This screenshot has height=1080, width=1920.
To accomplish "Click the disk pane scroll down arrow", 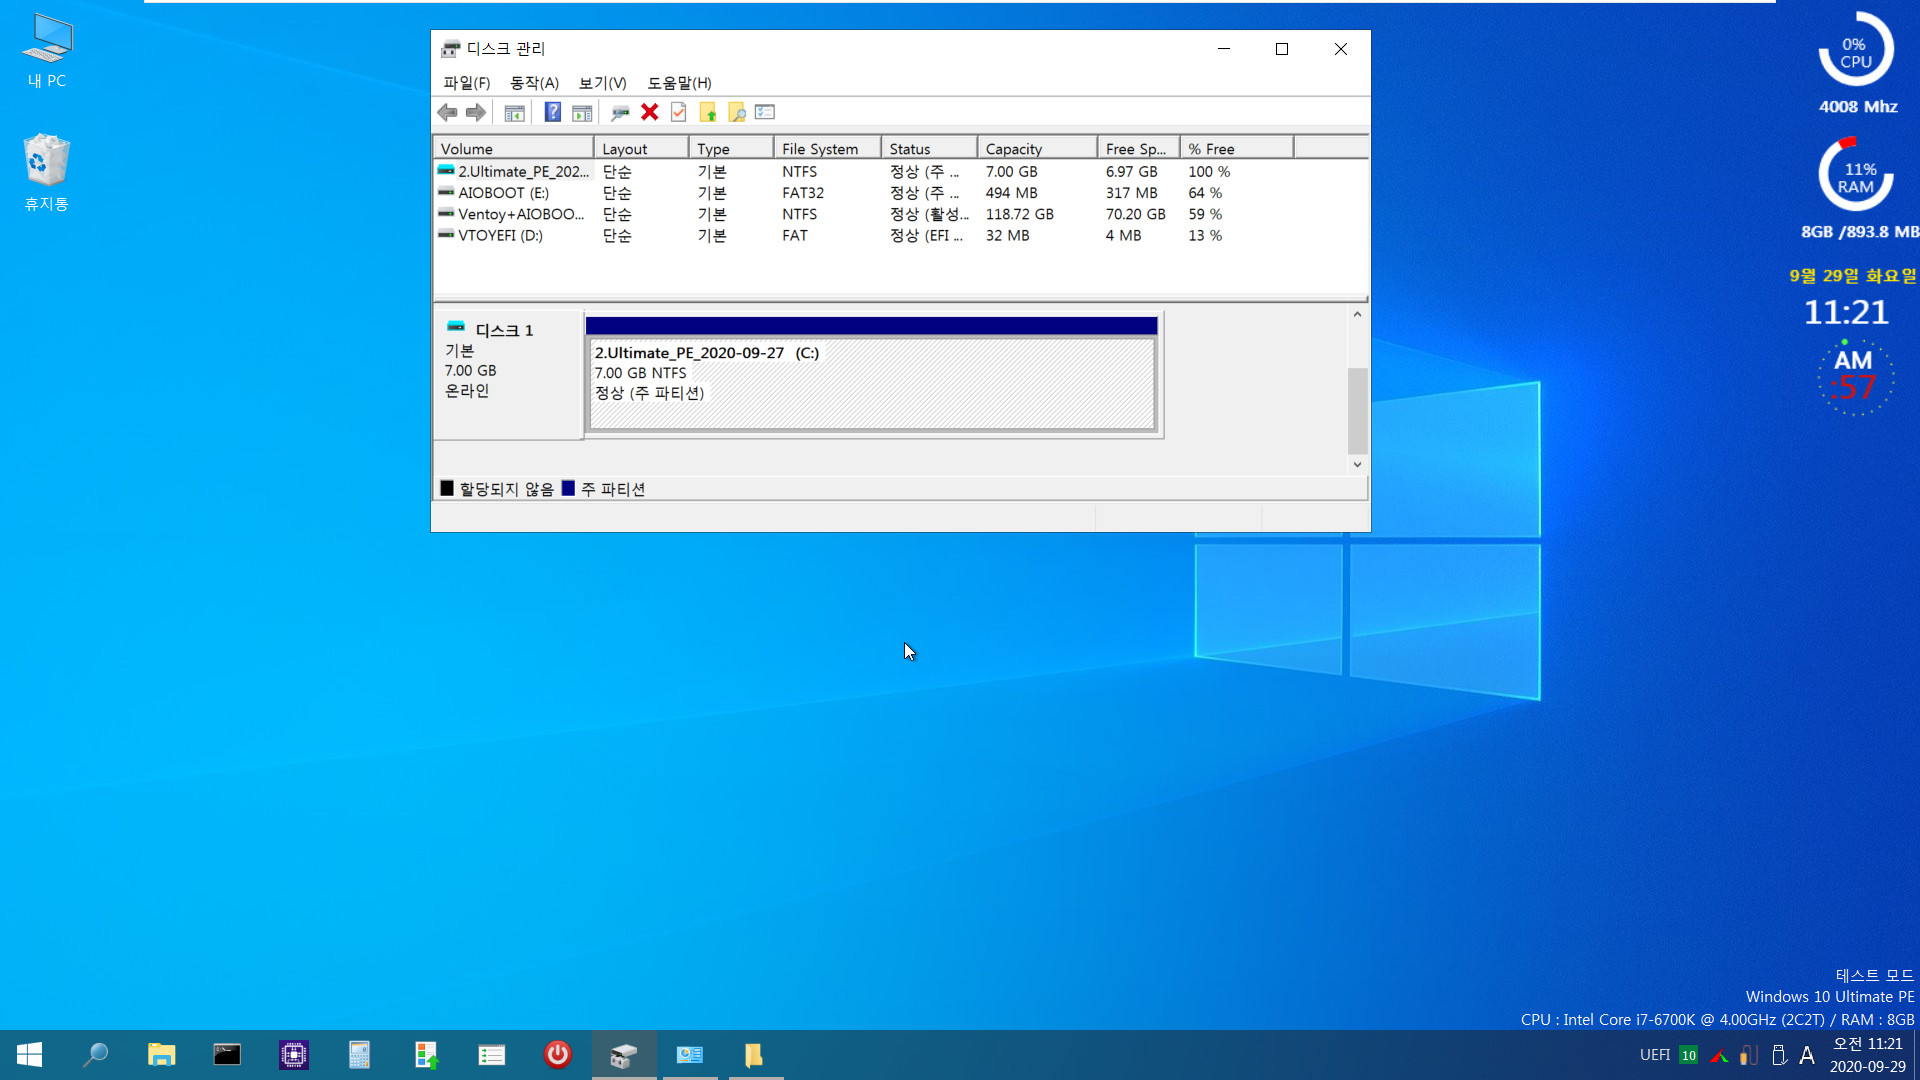I will tap(1357, 464).
